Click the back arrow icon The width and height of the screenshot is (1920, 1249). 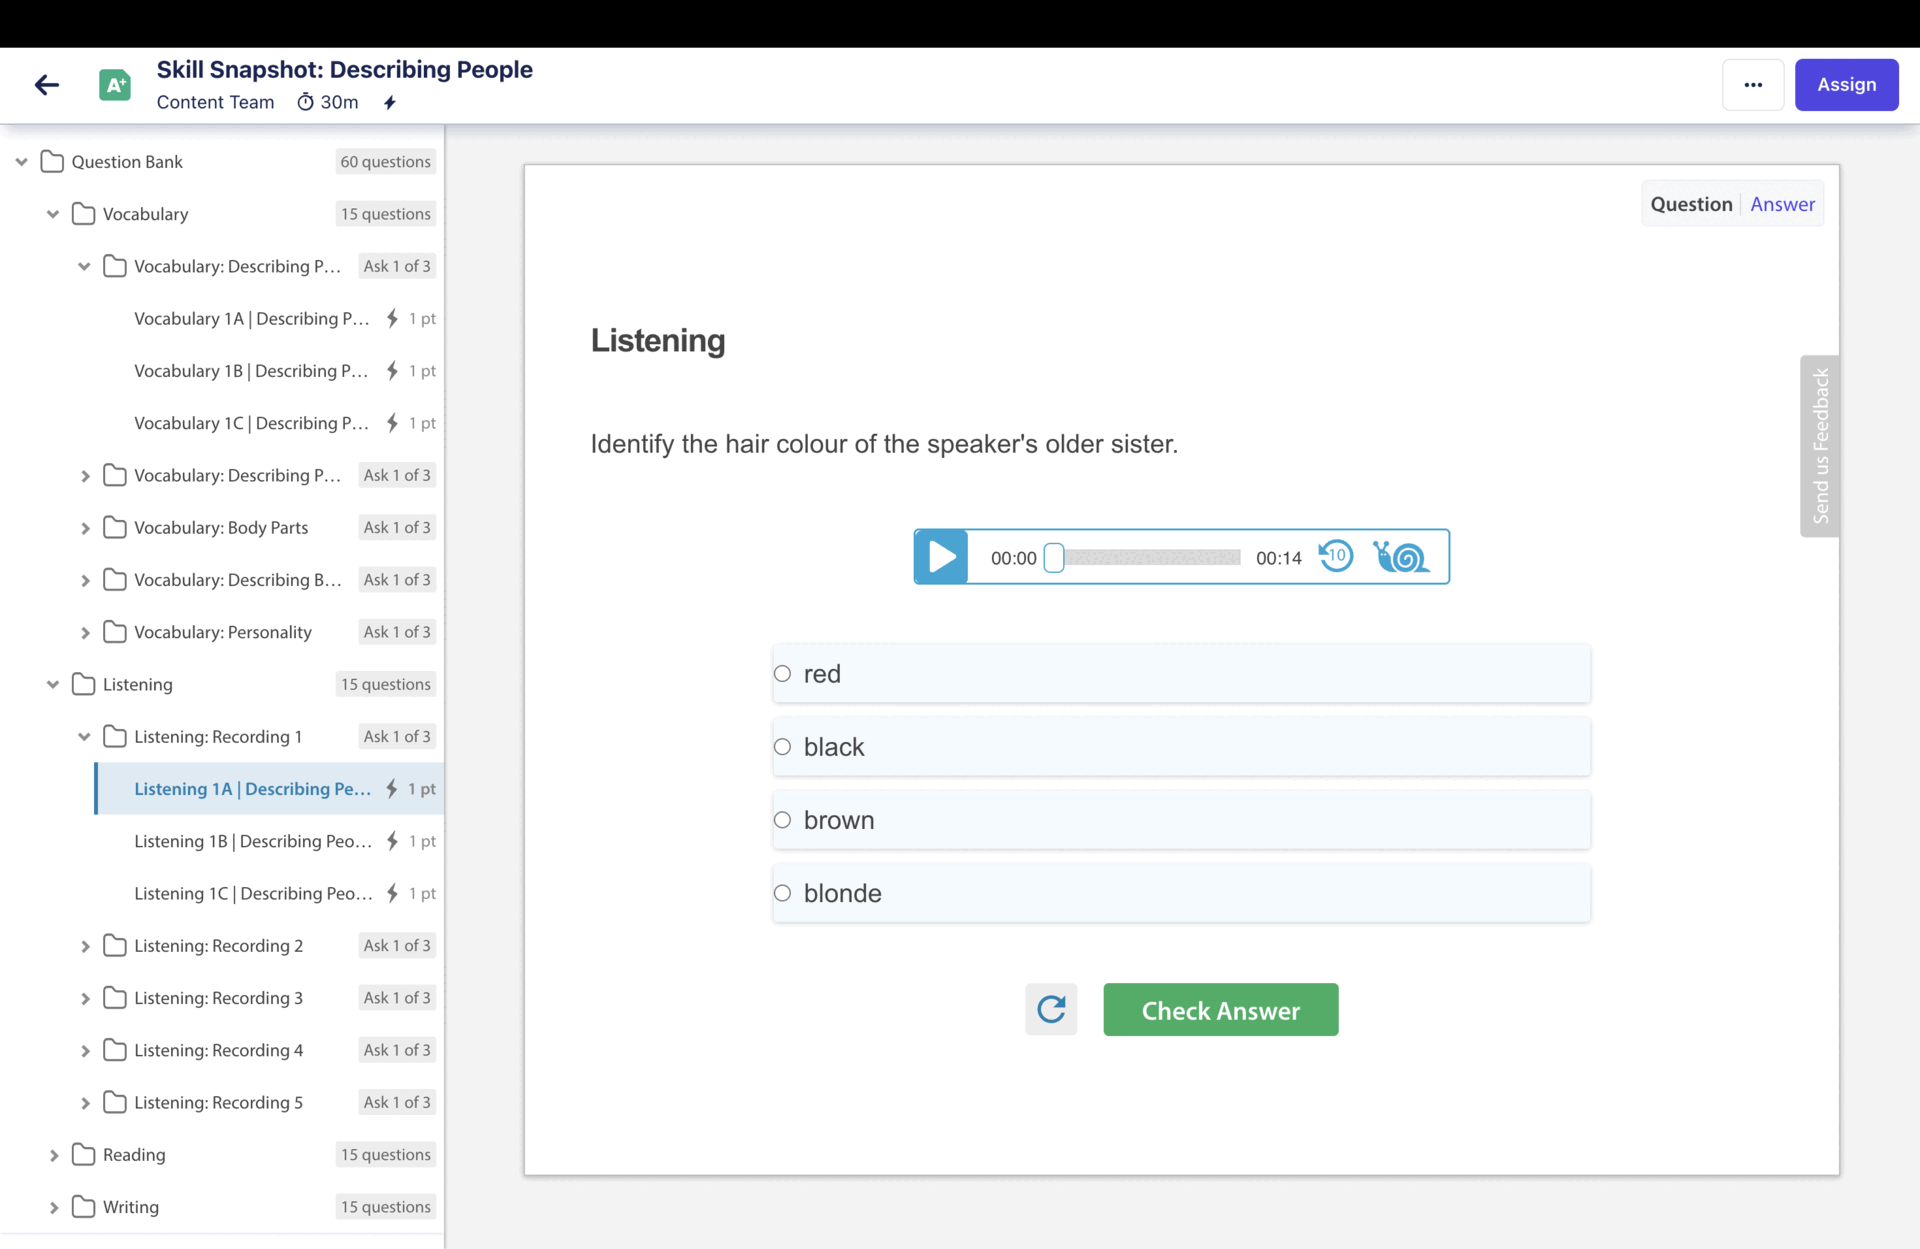[47, 85]
